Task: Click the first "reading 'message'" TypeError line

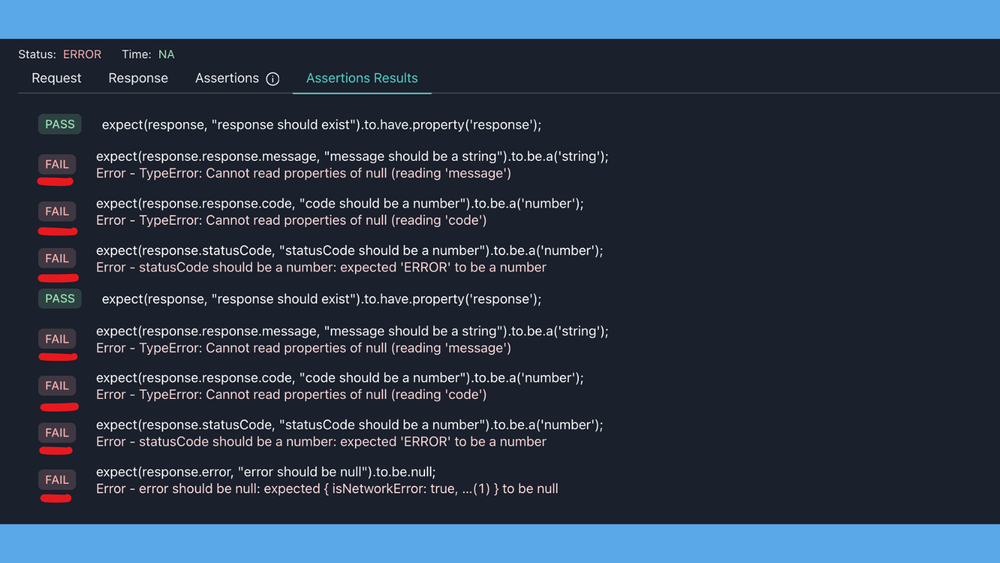Action: [x=303, y=173]
